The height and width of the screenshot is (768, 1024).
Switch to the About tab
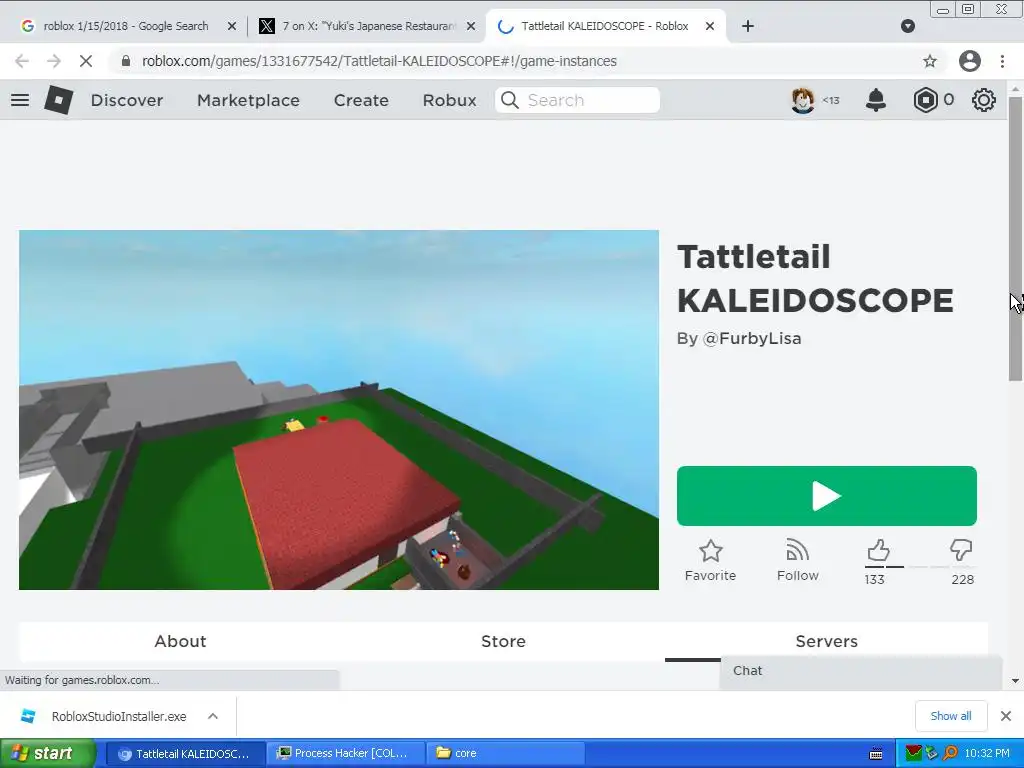click(180, 641)
